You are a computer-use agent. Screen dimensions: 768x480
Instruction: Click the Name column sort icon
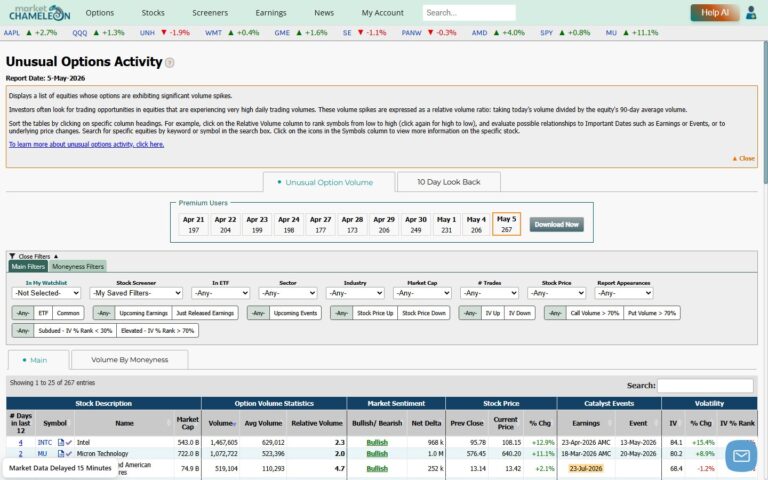[169, 423]
